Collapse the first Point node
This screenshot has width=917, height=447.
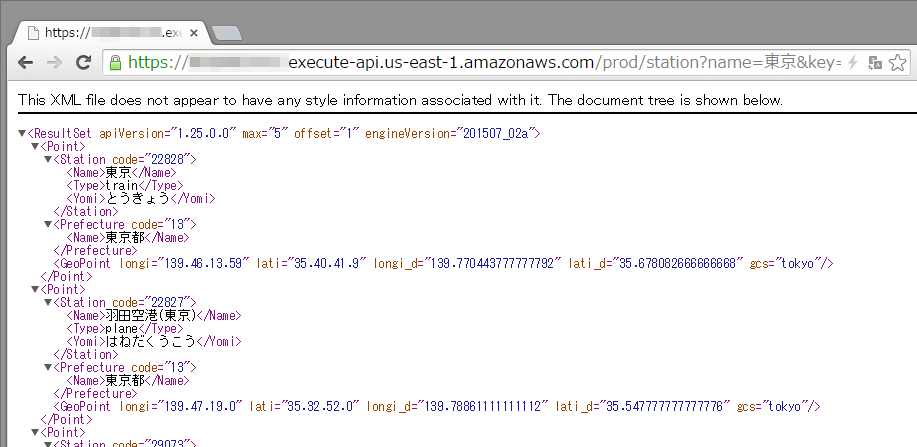(x=35, y=146)
